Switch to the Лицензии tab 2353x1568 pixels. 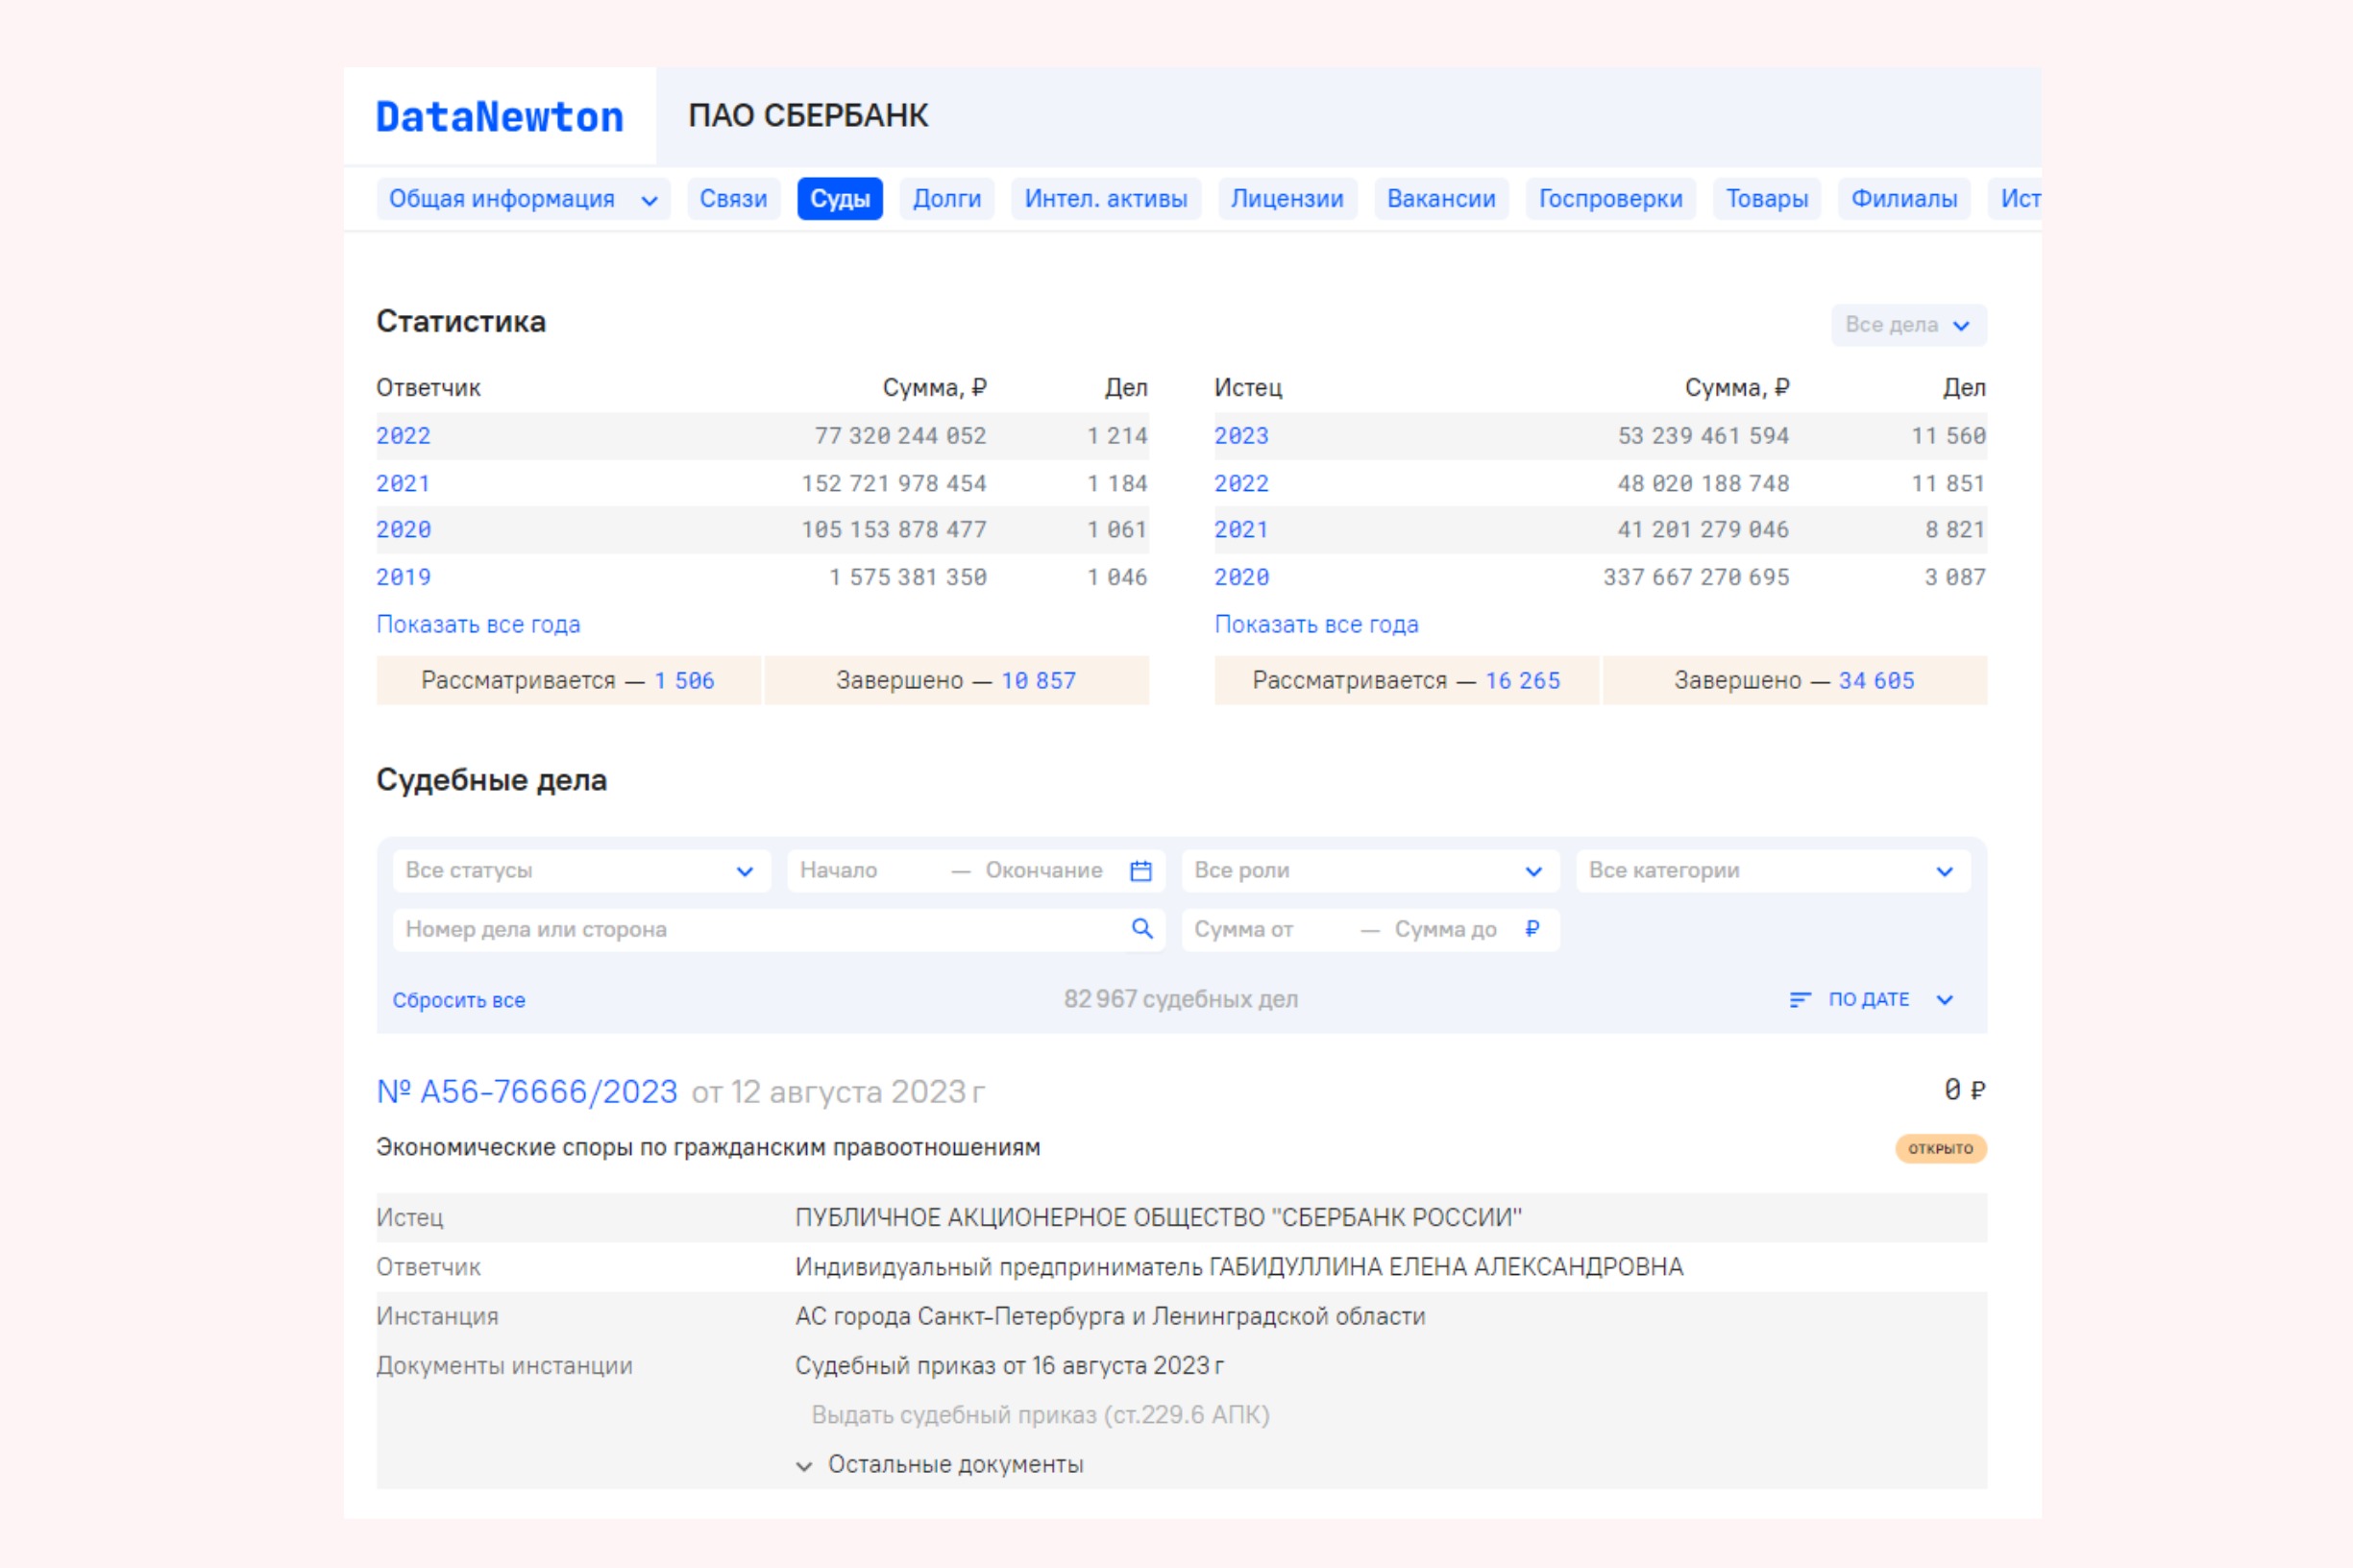click(x=1286, y=199)
